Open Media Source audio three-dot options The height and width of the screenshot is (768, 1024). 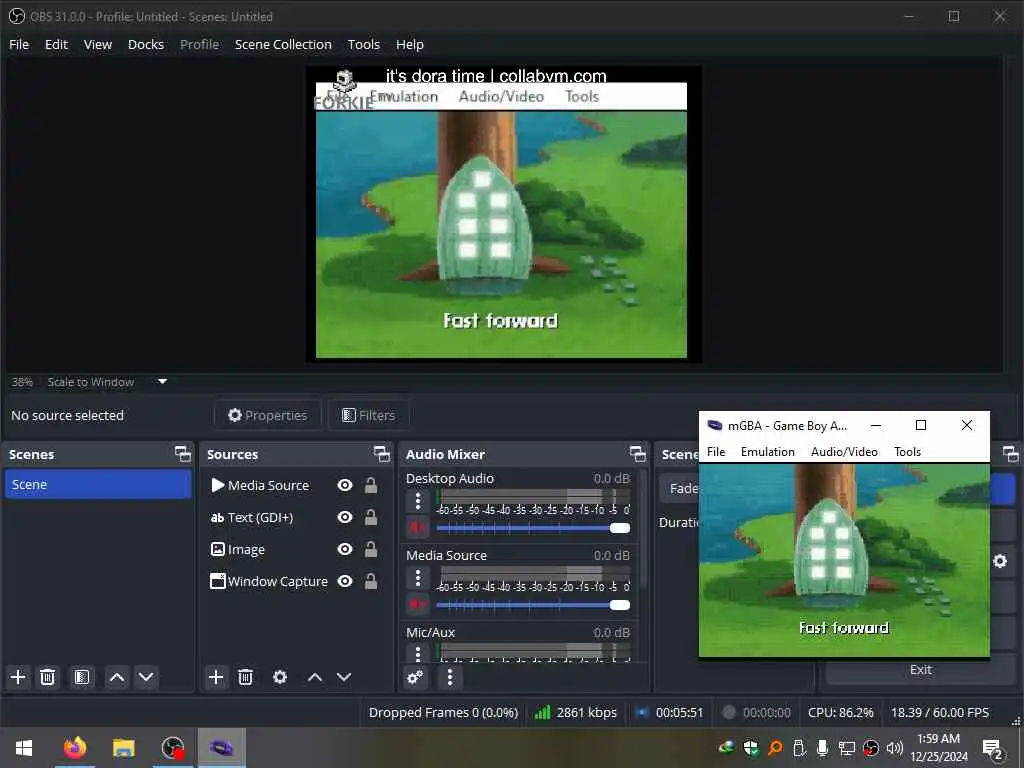pyautogui.click(x=418, y=579)
